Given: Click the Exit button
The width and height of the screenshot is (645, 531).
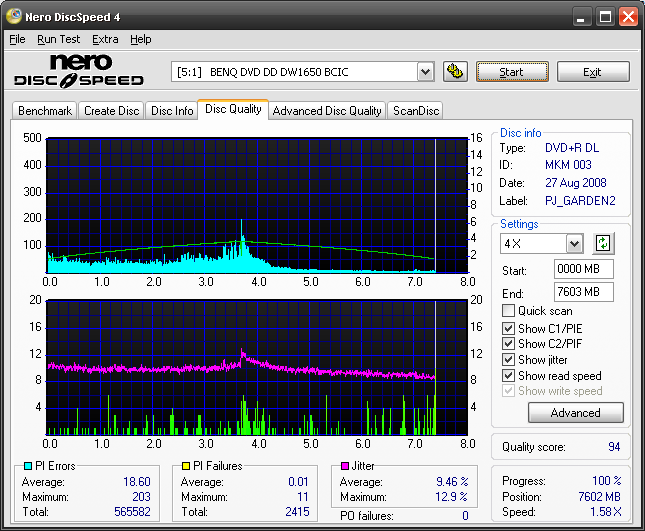Looking at the screenshot, I should click(x=593, y=72).
